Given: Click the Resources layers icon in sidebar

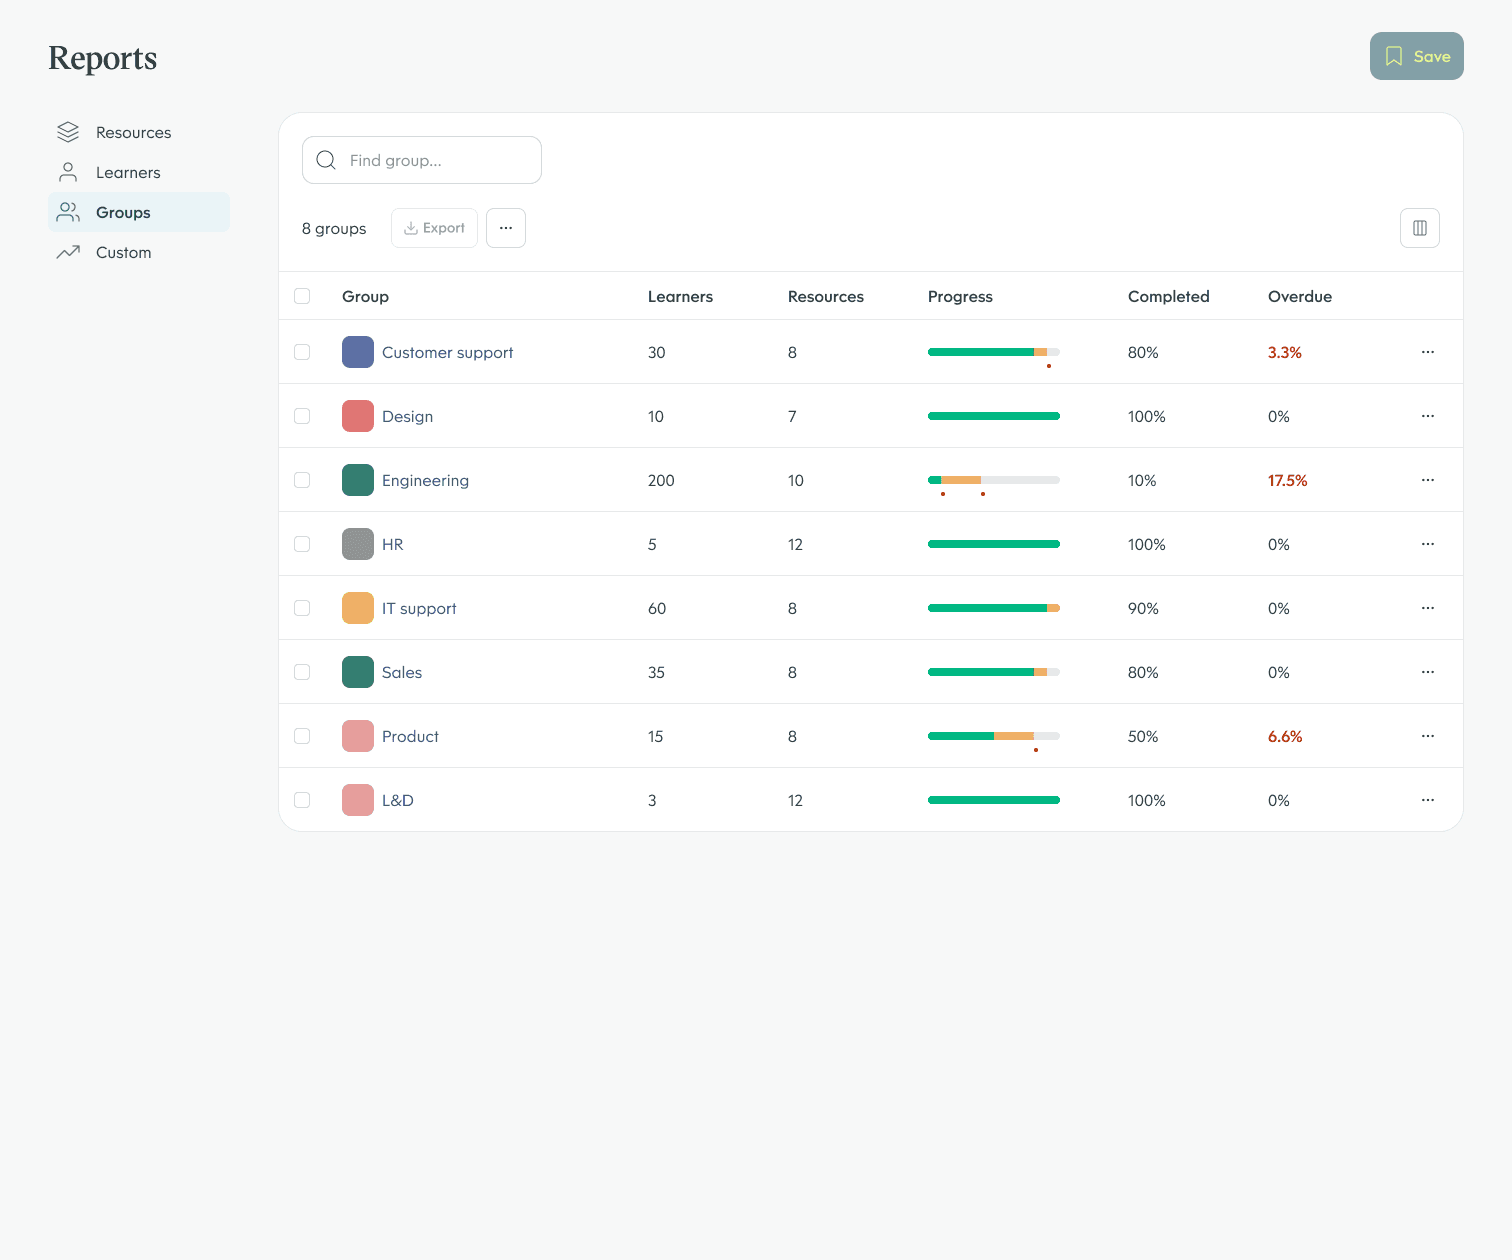Looking at the screenshot, I should pyautogui.click(x=68, y=132).
